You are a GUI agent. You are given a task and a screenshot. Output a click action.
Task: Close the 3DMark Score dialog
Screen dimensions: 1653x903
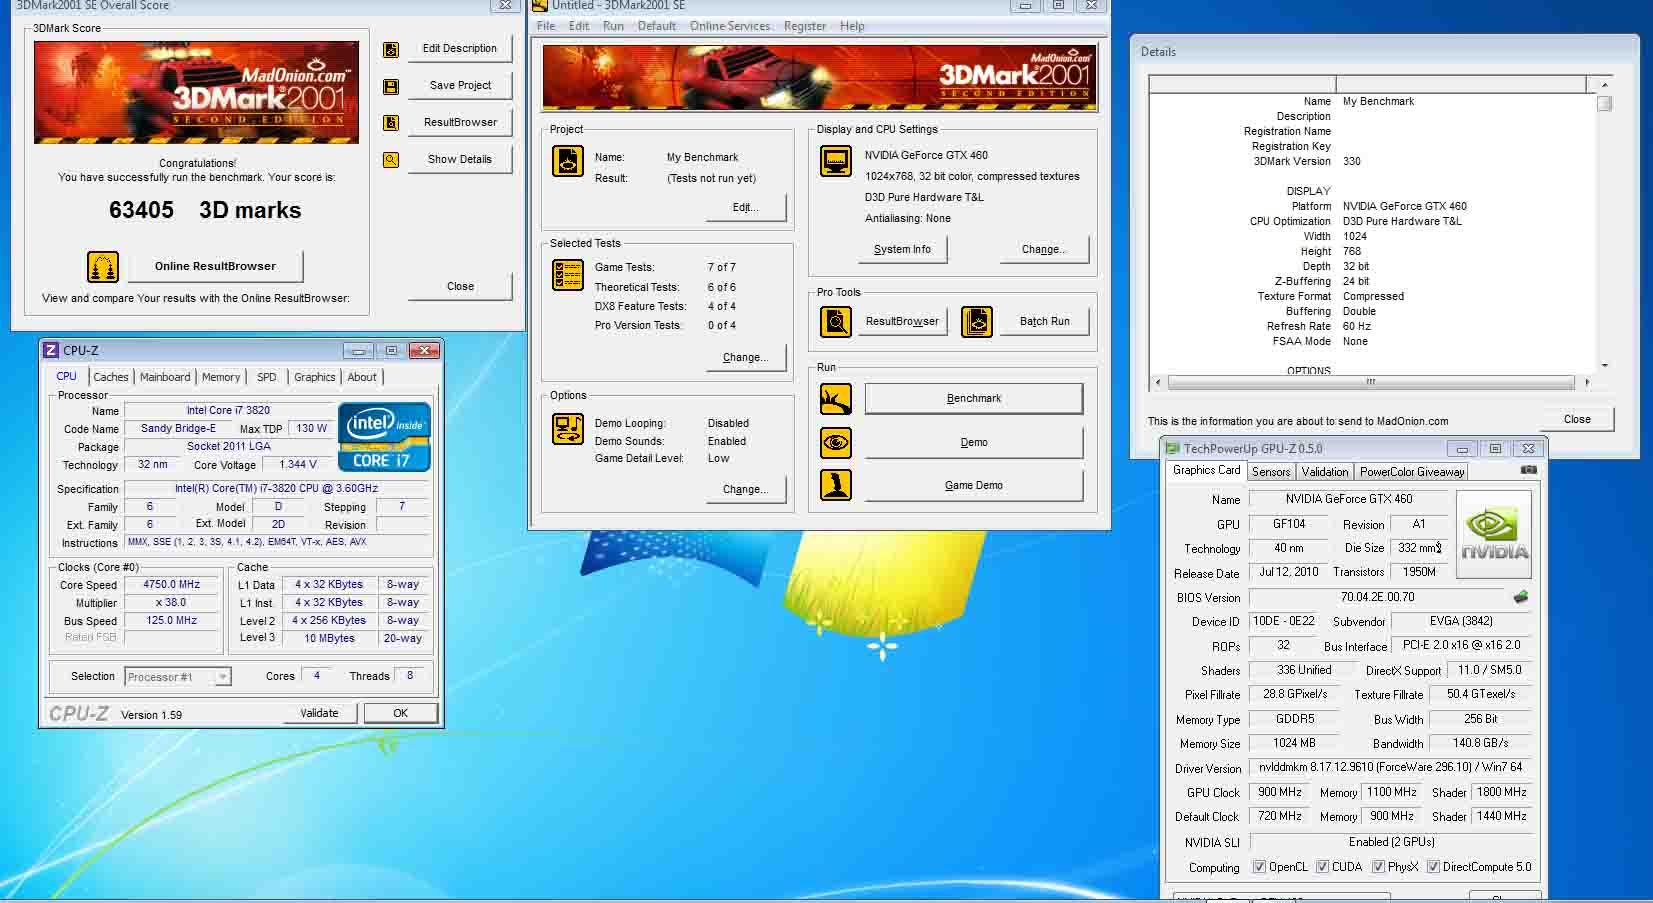coord(460,286)
